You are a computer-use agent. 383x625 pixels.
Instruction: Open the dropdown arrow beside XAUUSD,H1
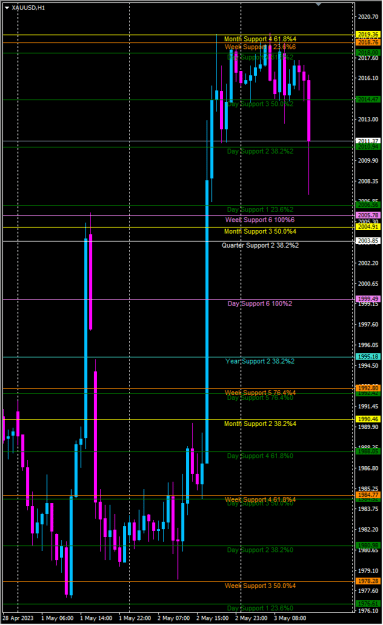click(x=7, y=8)
